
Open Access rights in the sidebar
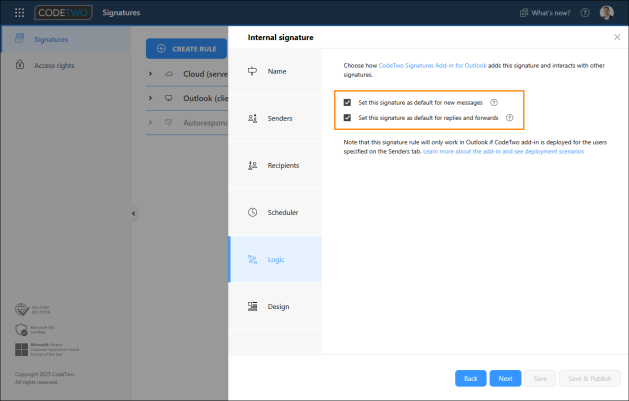[x=65, y=65]
